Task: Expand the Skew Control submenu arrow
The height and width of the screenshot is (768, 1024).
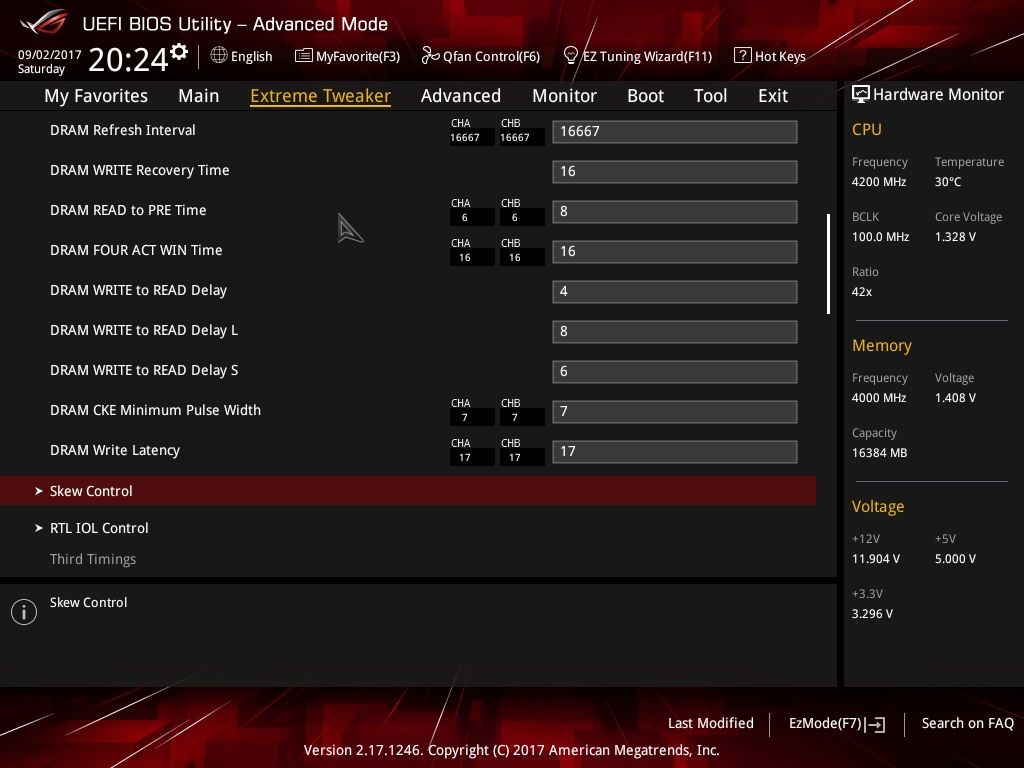Action: (39, 490)
